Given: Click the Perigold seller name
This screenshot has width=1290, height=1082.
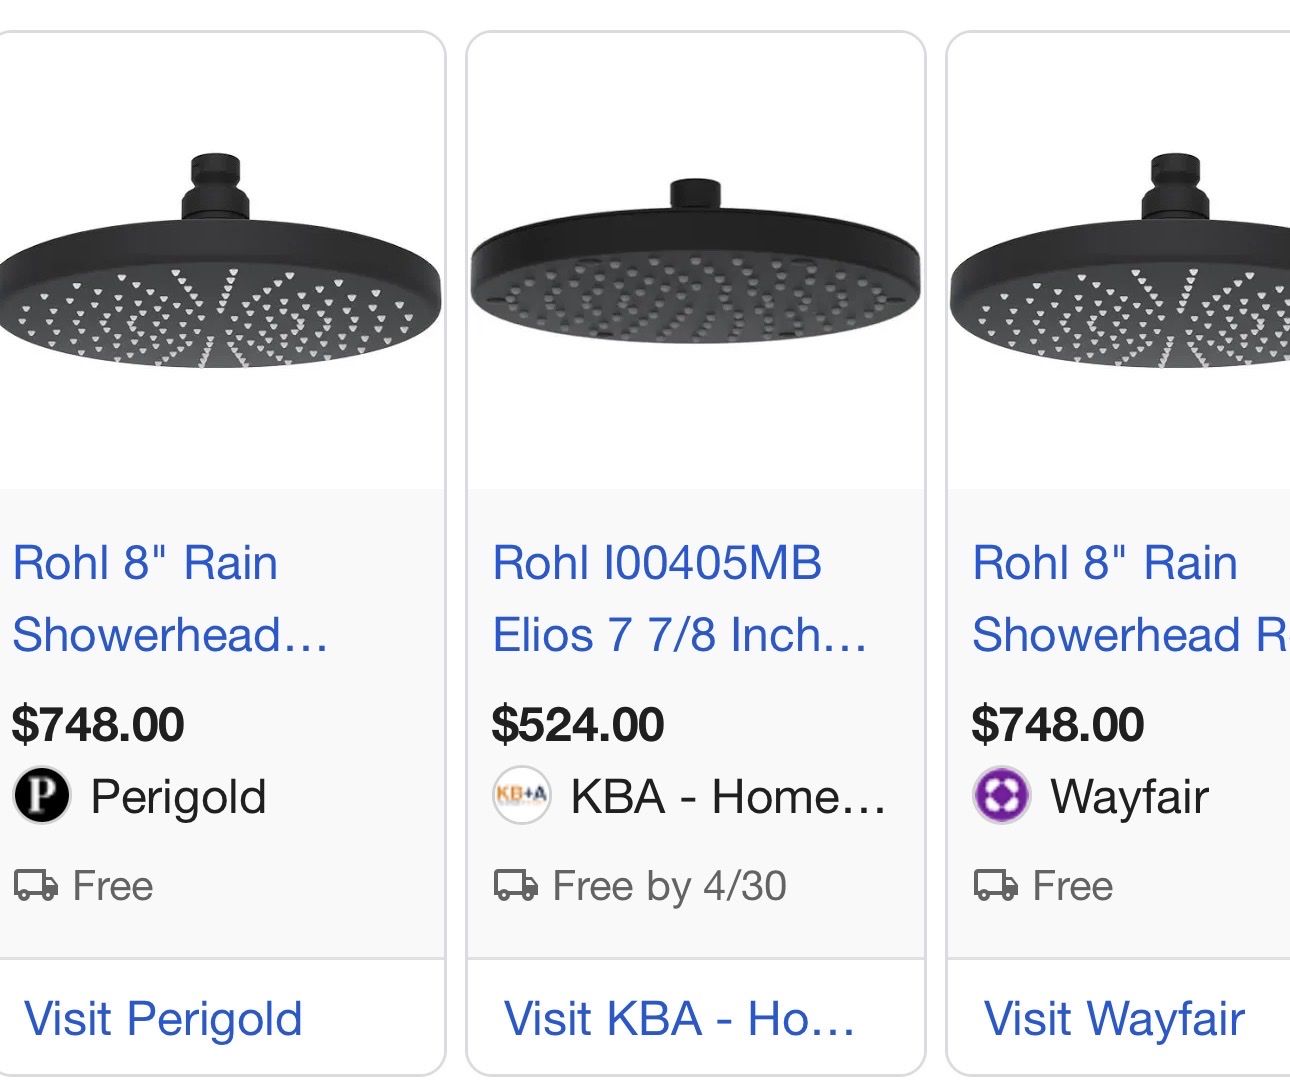Looking at the screenshot, I should pos(178,797).
